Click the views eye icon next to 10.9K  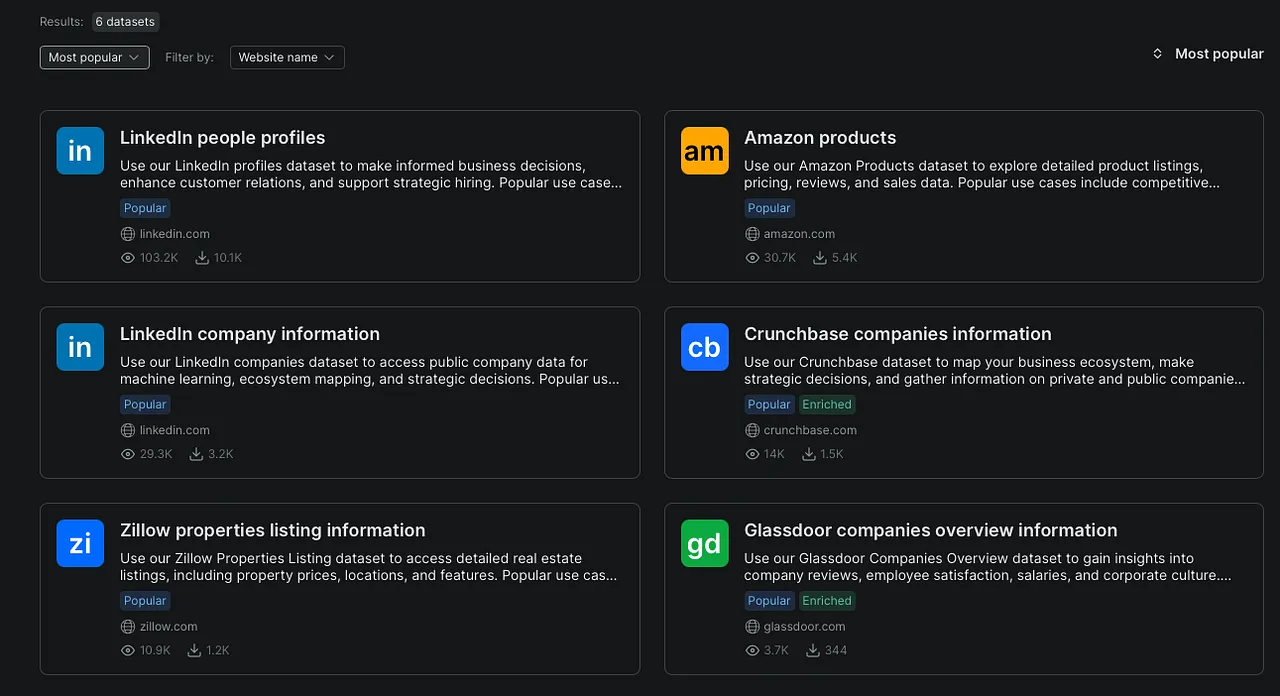point(128,650)
